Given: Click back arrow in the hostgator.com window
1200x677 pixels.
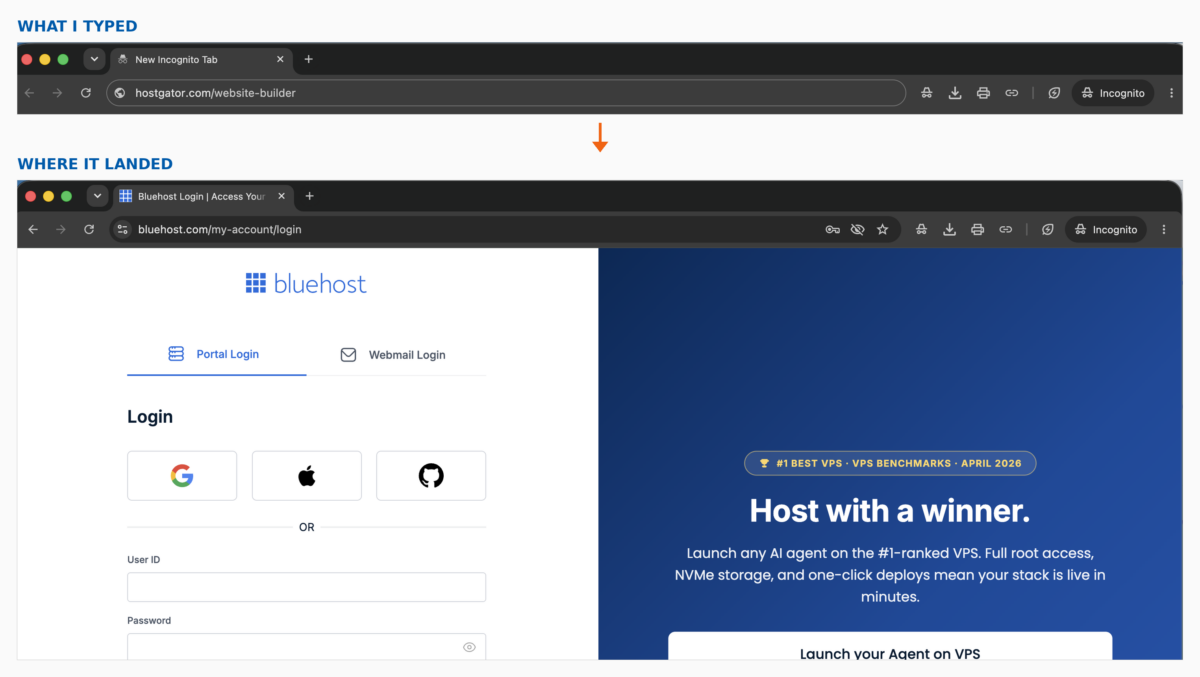Looking at the screenshot, I should 29,93.
